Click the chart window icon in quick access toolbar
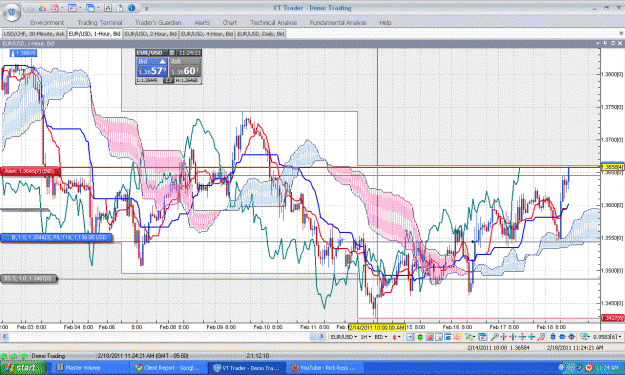The image size is (625, 375). click(72, 8)
